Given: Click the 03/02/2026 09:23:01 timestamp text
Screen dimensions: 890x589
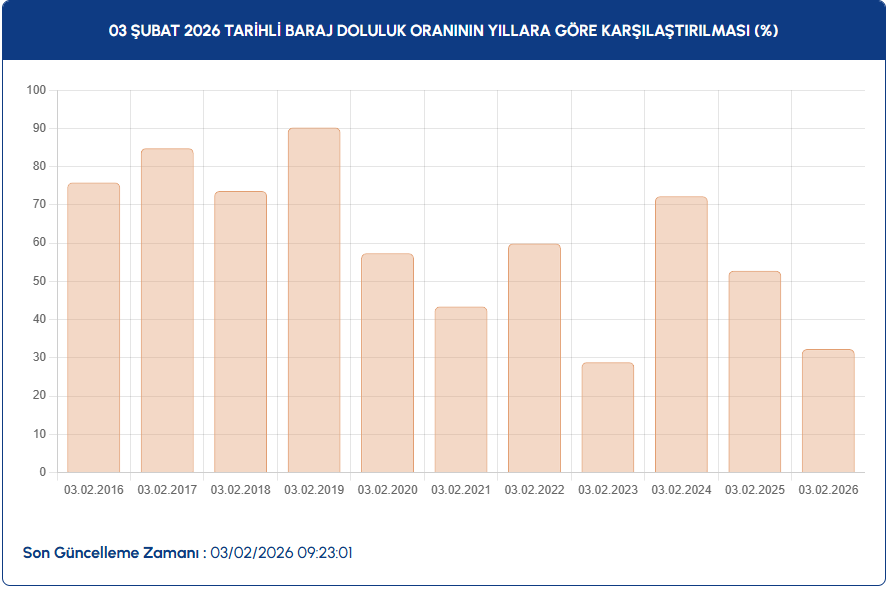Looking at the screenshot, I should pos(281,553).
